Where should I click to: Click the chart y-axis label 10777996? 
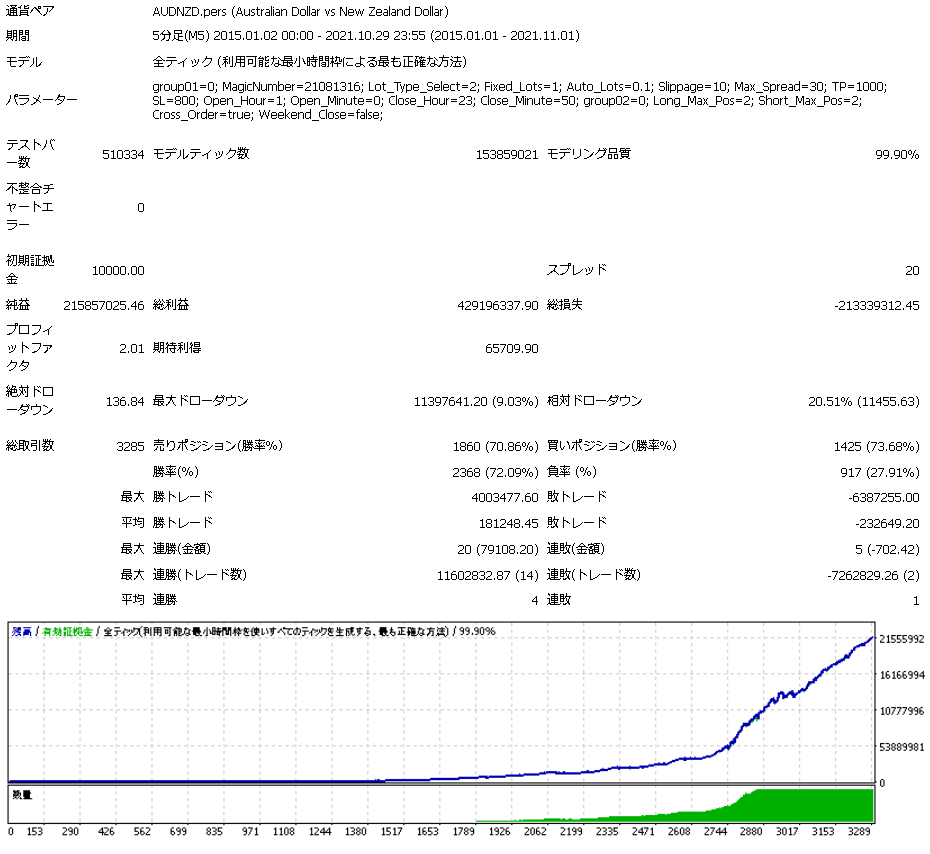[902, 711]
